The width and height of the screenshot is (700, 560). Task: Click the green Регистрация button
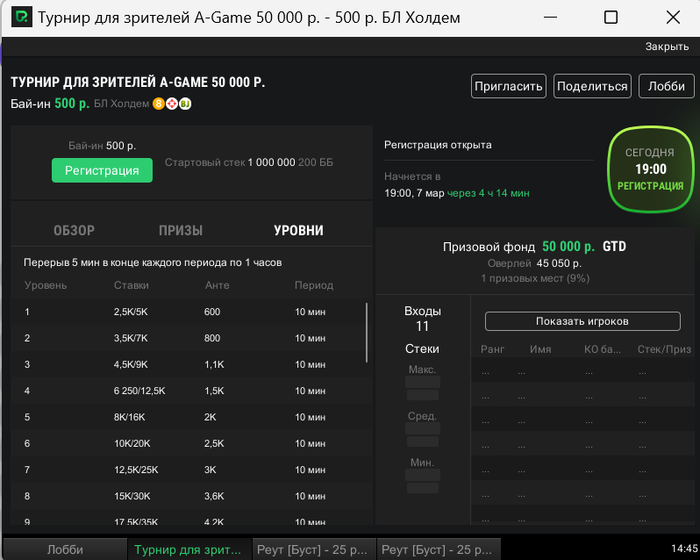click(102, 170)
